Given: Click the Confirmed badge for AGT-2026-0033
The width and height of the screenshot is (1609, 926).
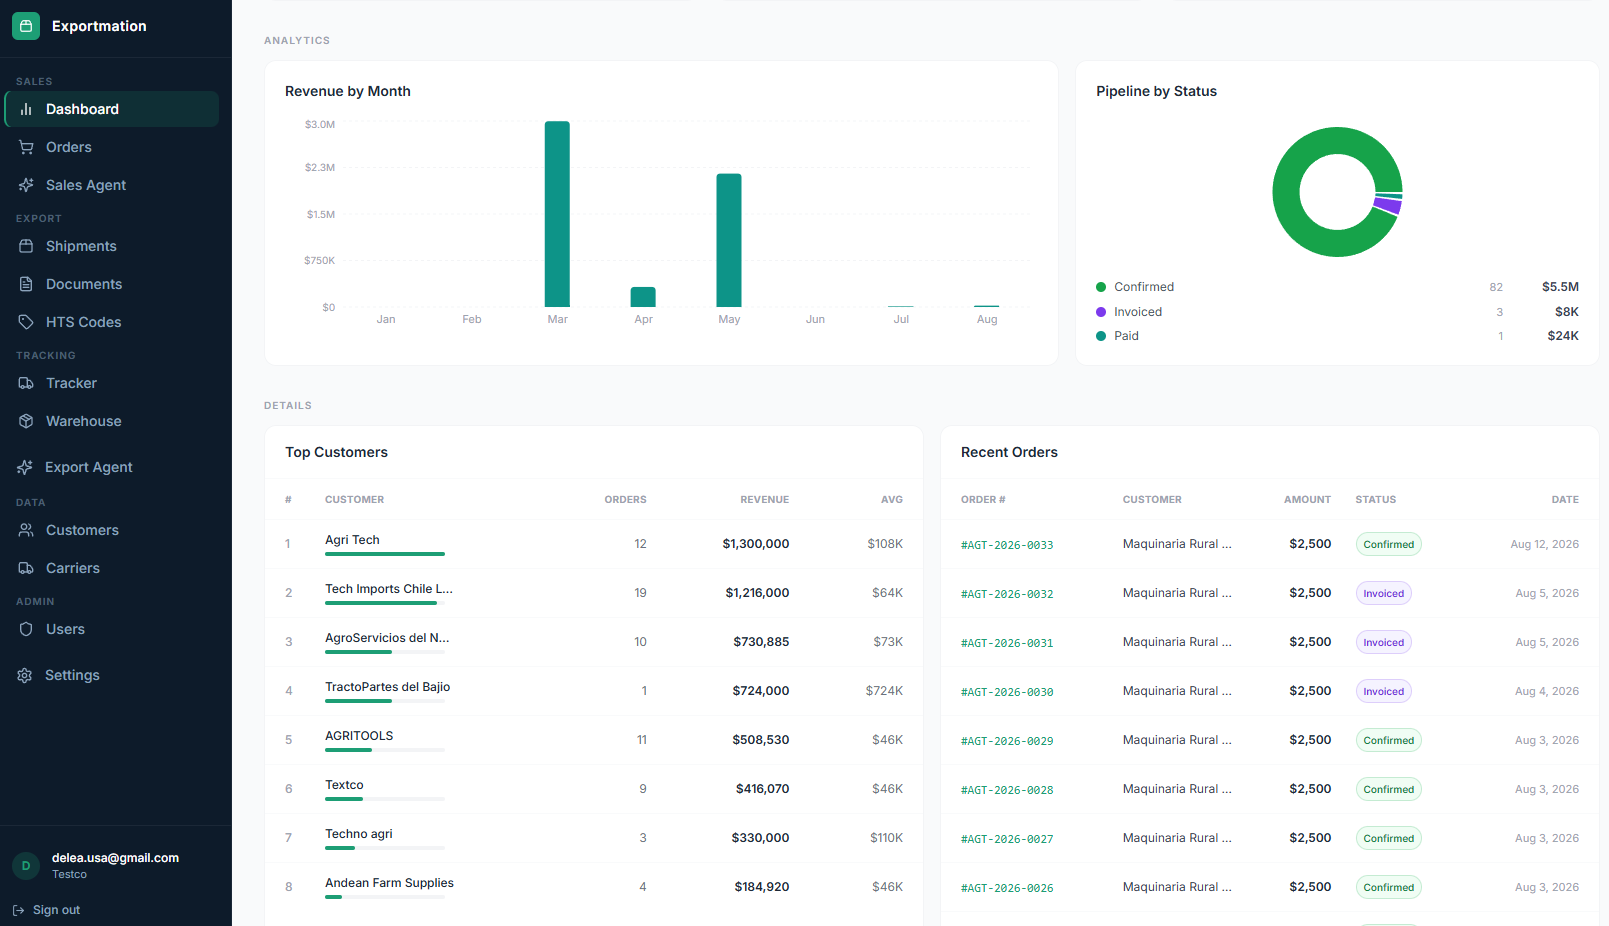Looking at the screenshot, I should click(1388, 544).
